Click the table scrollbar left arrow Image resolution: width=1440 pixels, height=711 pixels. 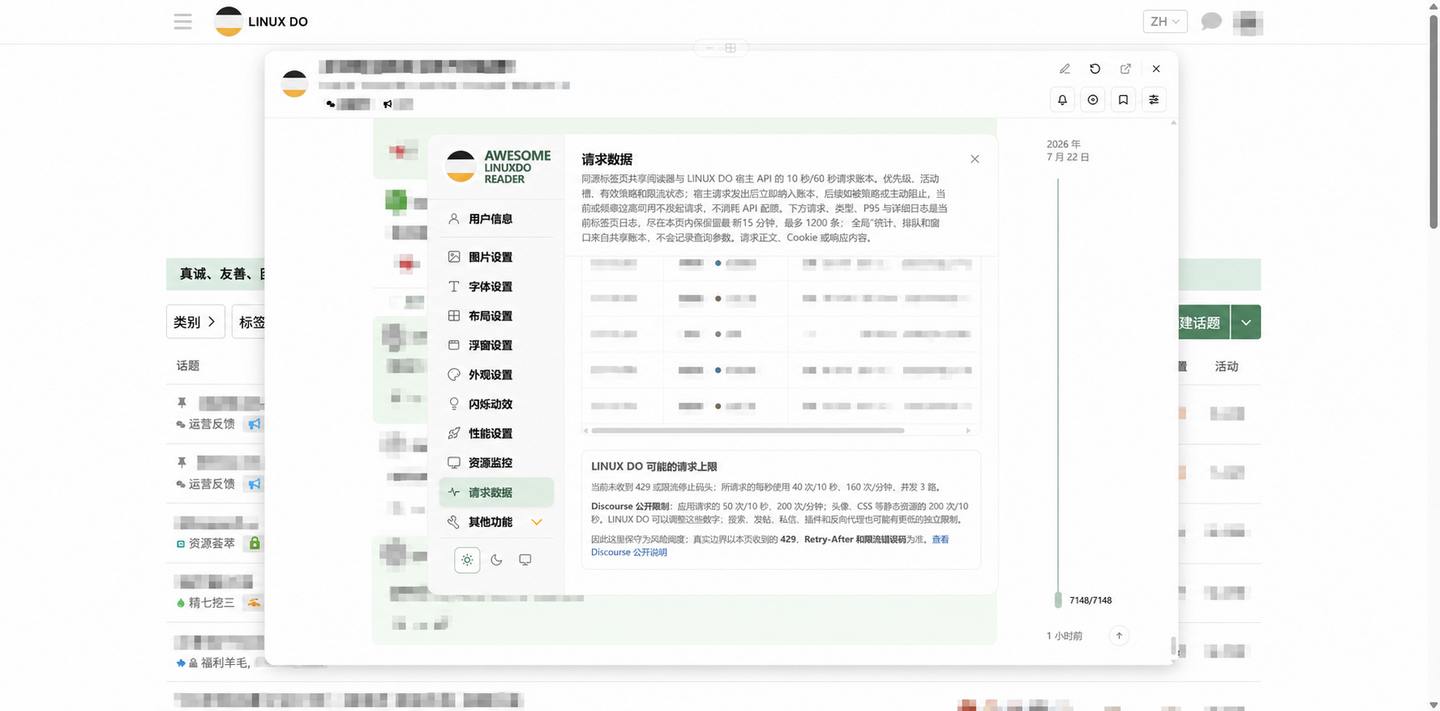586,431
